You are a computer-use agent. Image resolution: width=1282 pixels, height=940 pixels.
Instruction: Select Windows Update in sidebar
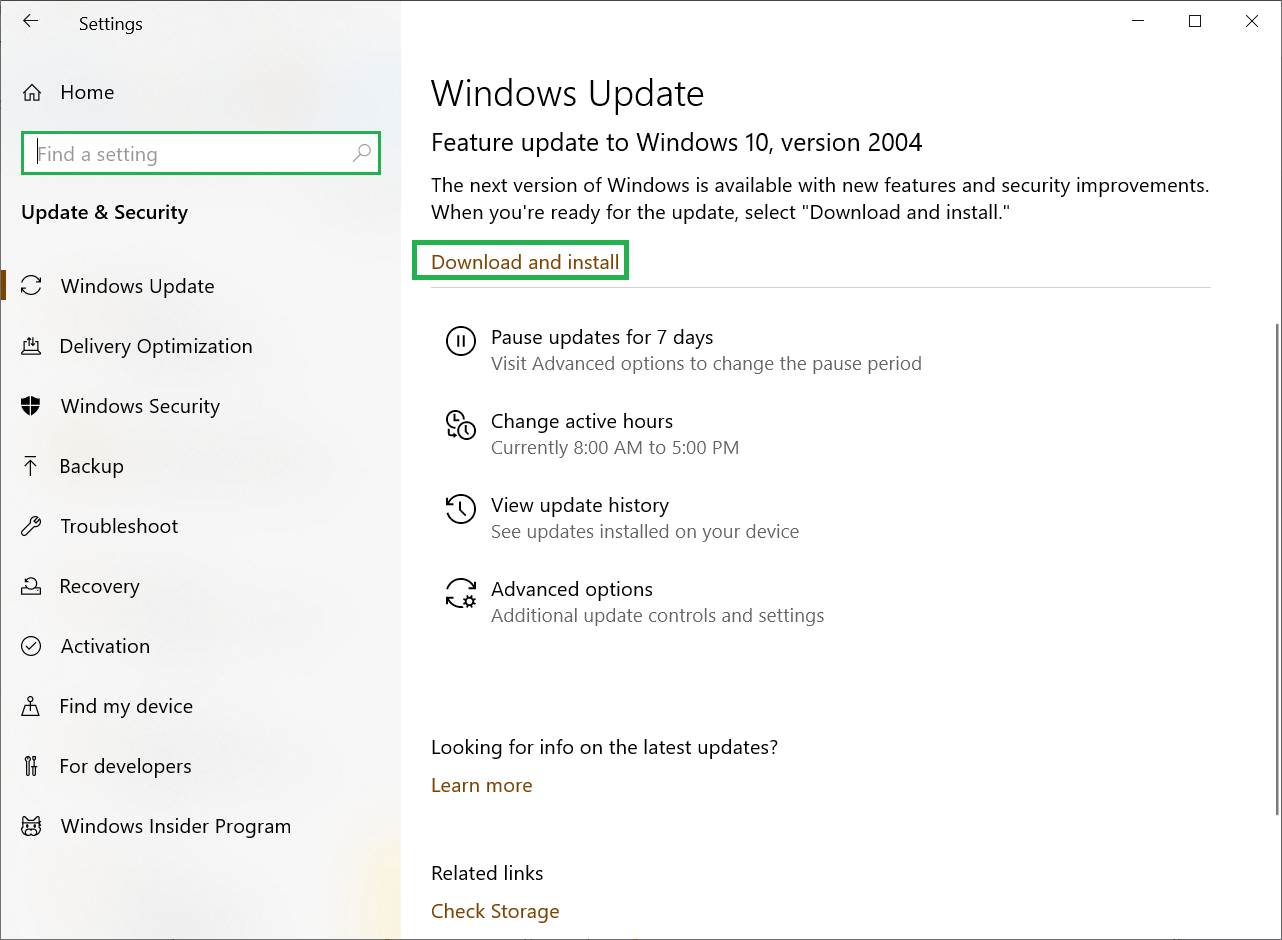[x=137, y=286]
